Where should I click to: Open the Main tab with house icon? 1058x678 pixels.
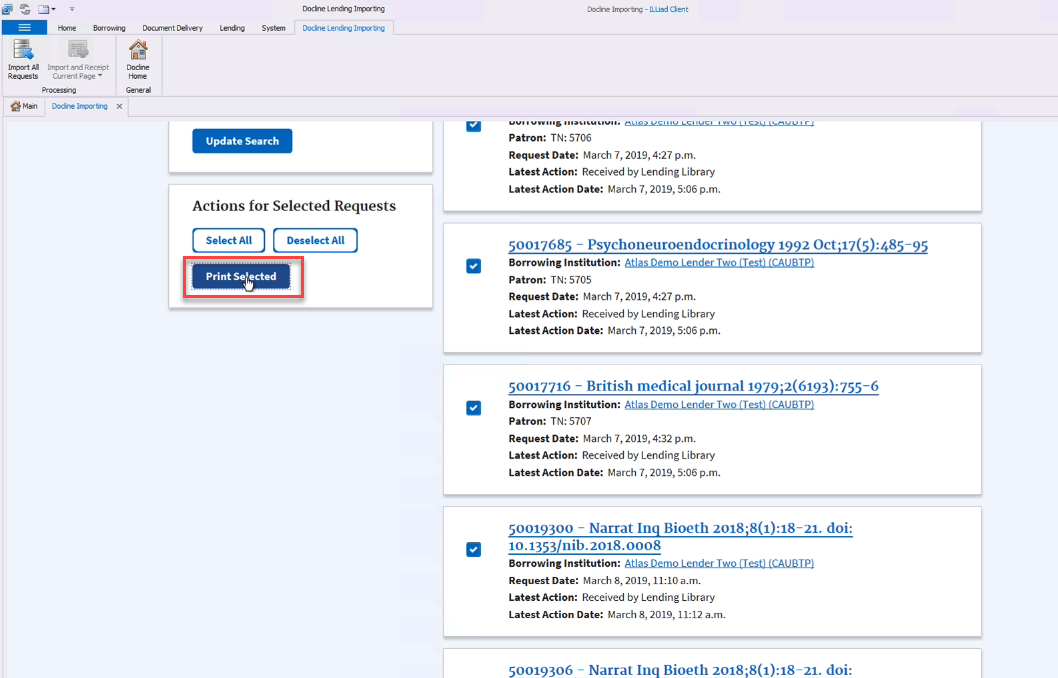point(24,106)
